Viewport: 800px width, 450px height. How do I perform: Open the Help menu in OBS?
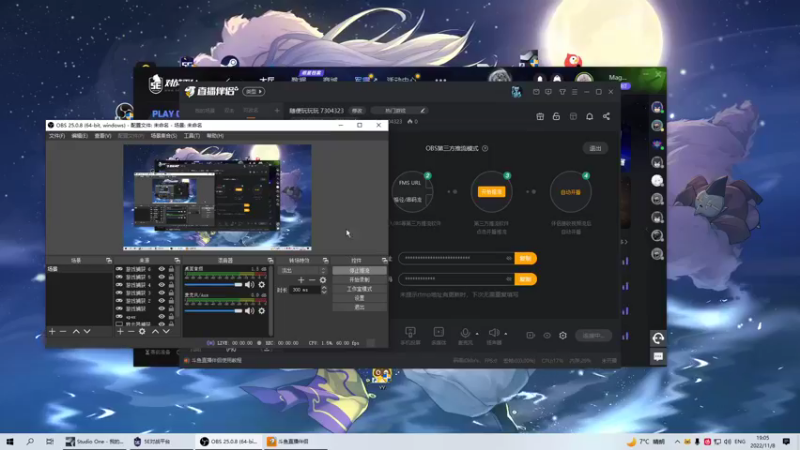[215, 136]
